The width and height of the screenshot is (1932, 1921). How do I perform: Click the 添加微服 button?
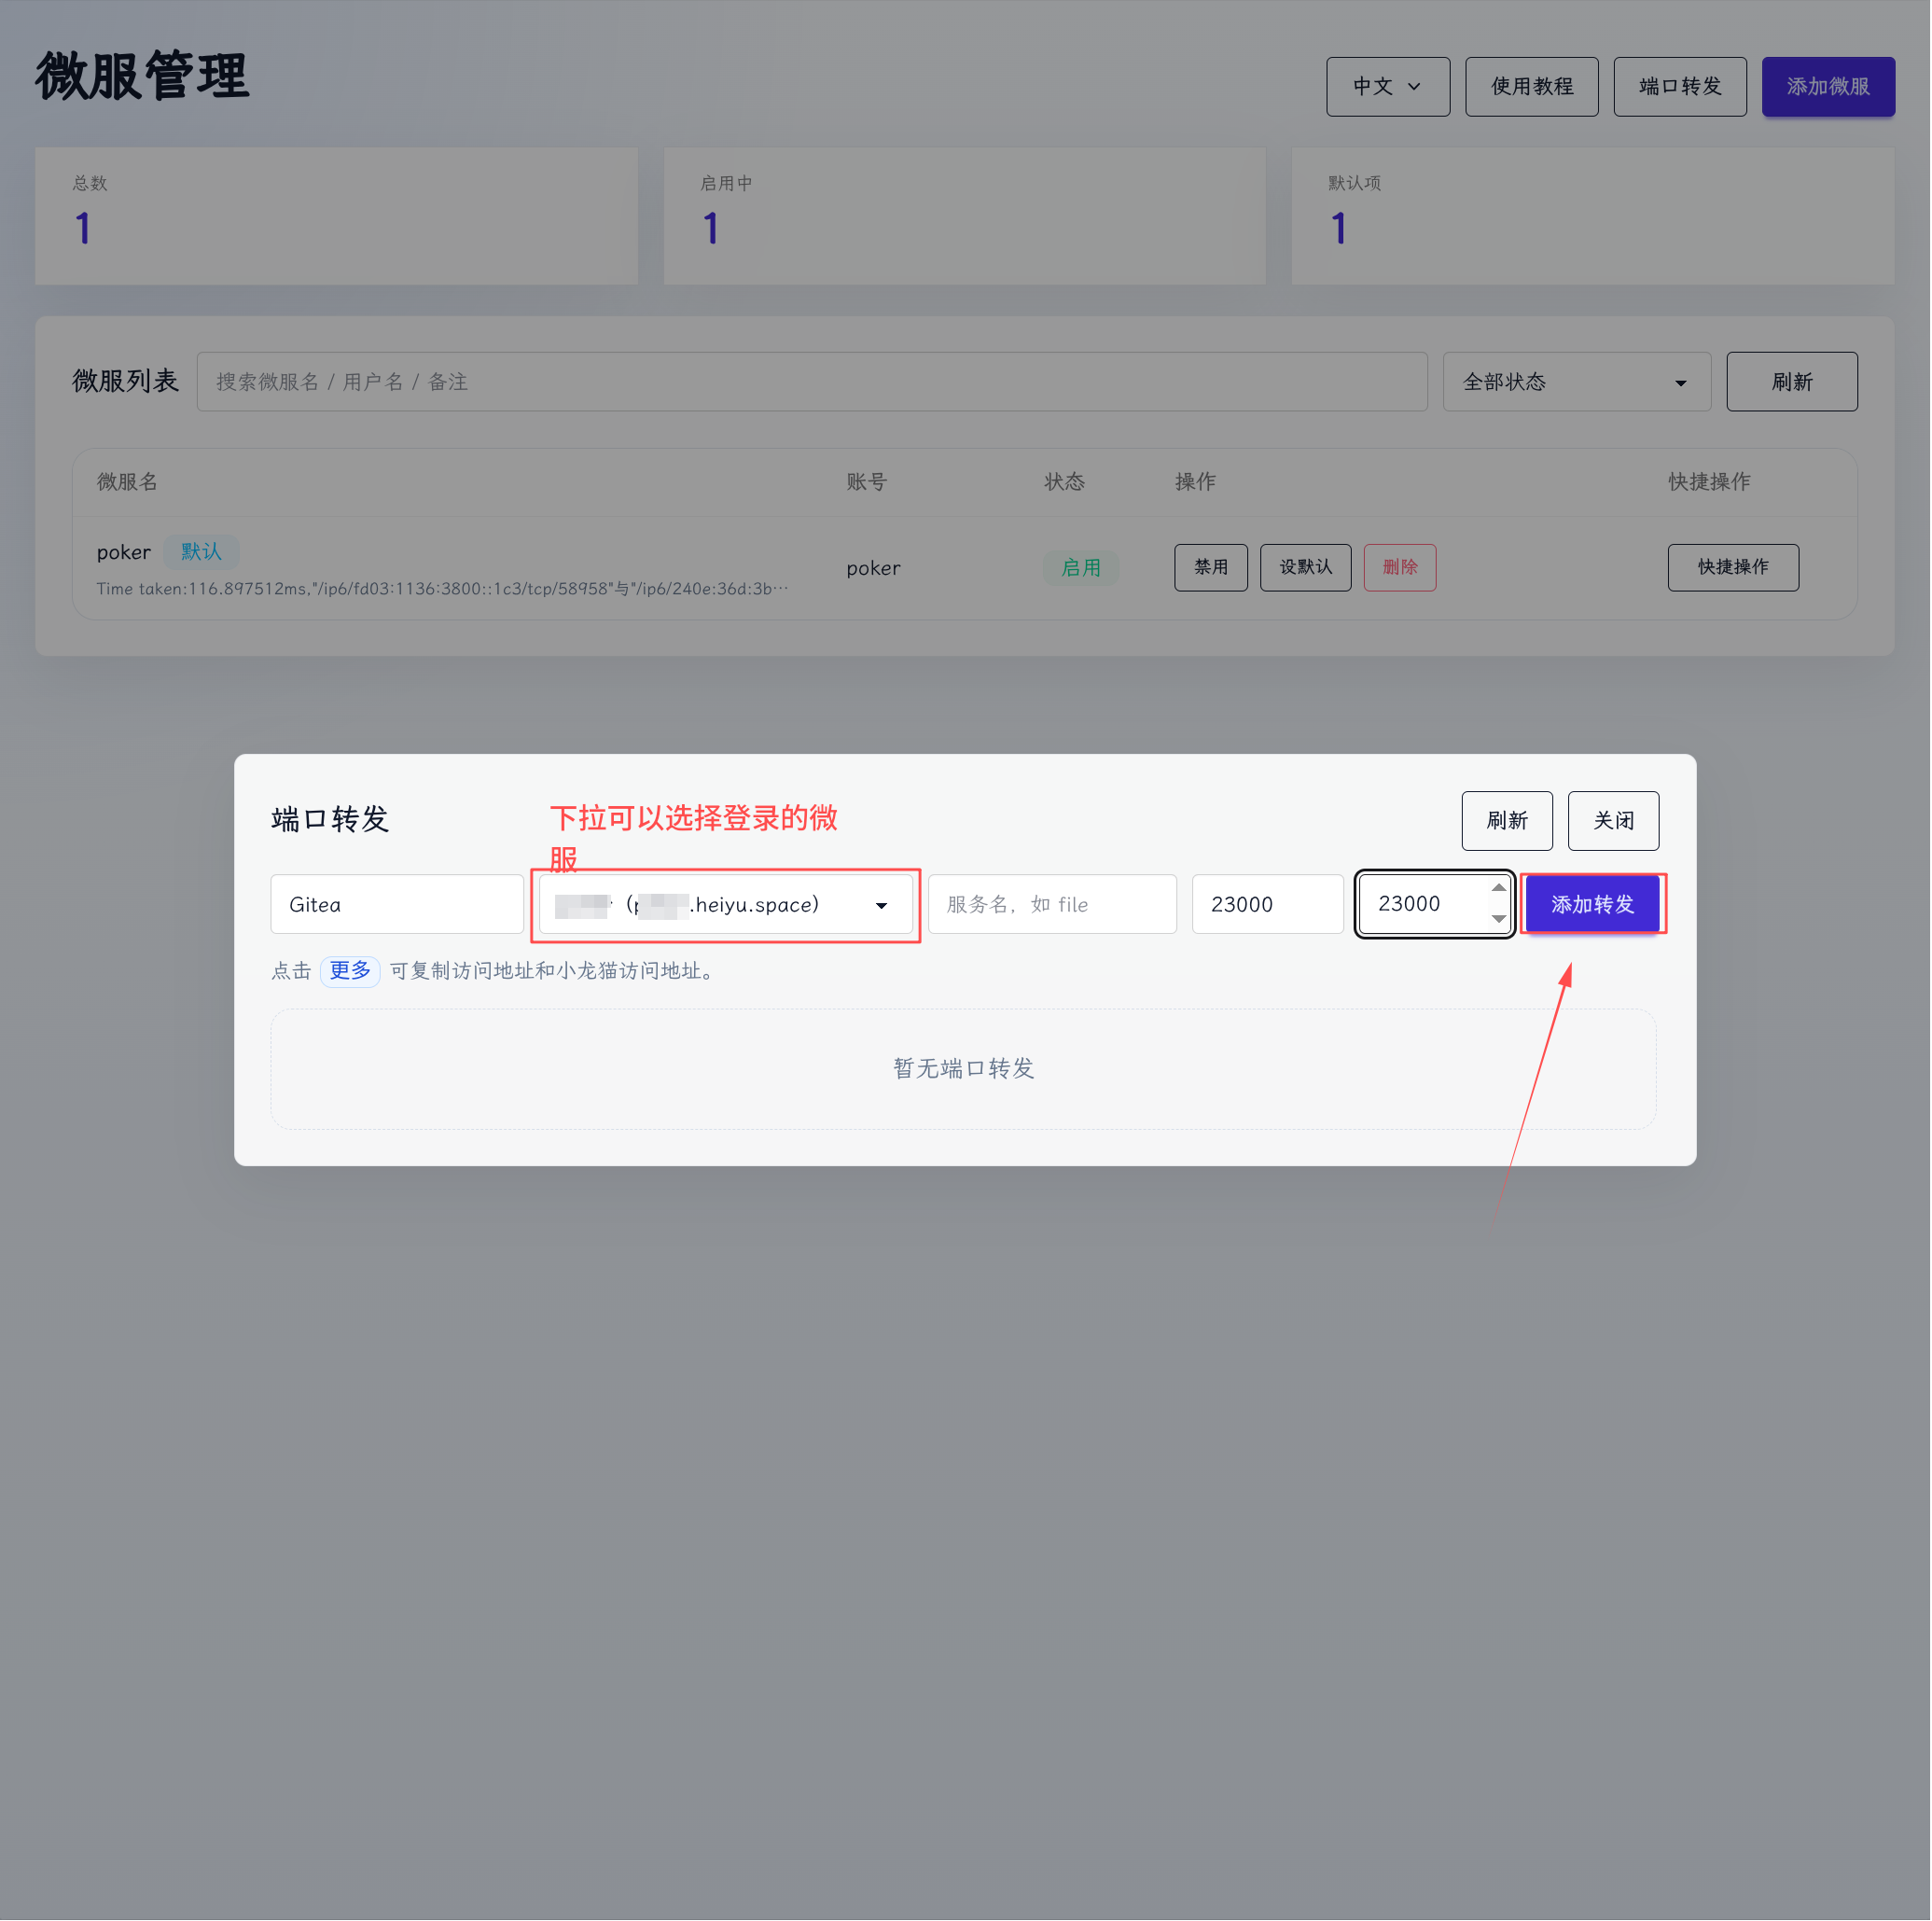[1829, 87]
